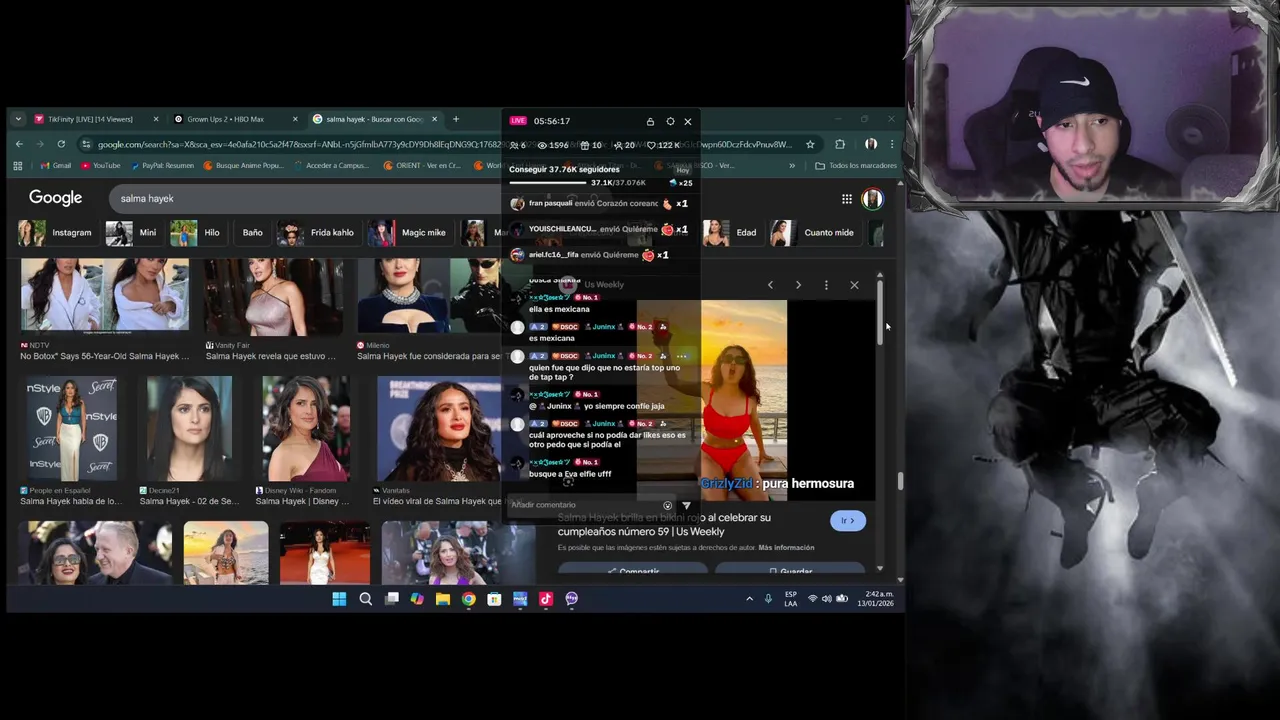1280x720 pixels.
Task: Click the preview panel's vertical scrollbar
Action: [x=880, y=310]
